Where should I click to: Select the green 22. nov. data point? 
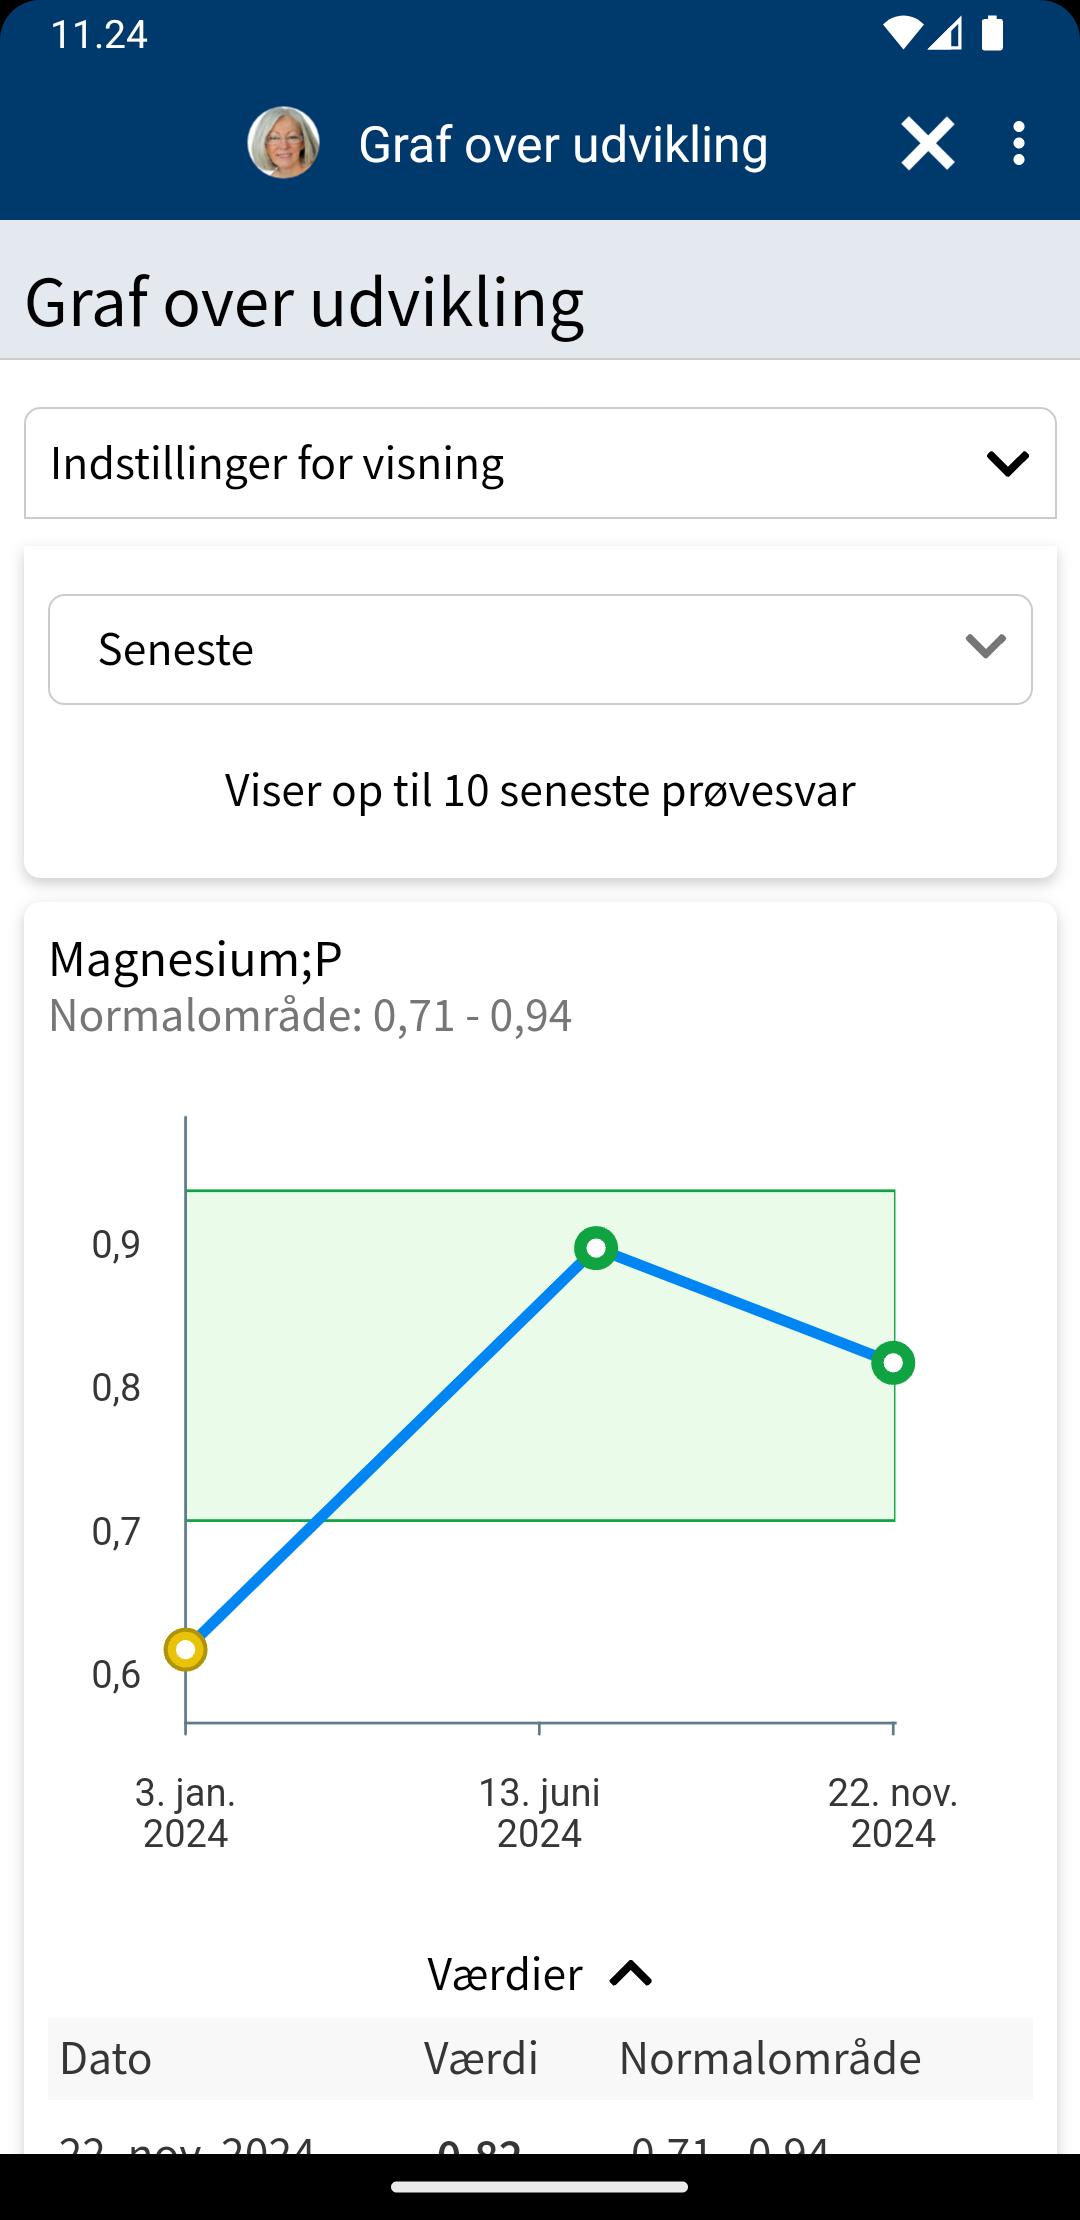pos(893,1363)
